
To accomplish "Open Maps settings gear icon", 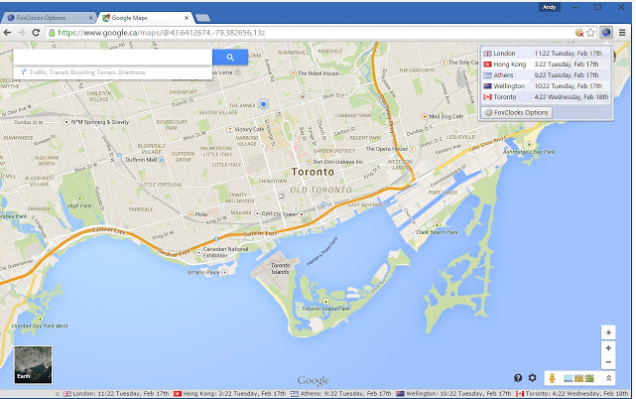I will tap(532, 378).
